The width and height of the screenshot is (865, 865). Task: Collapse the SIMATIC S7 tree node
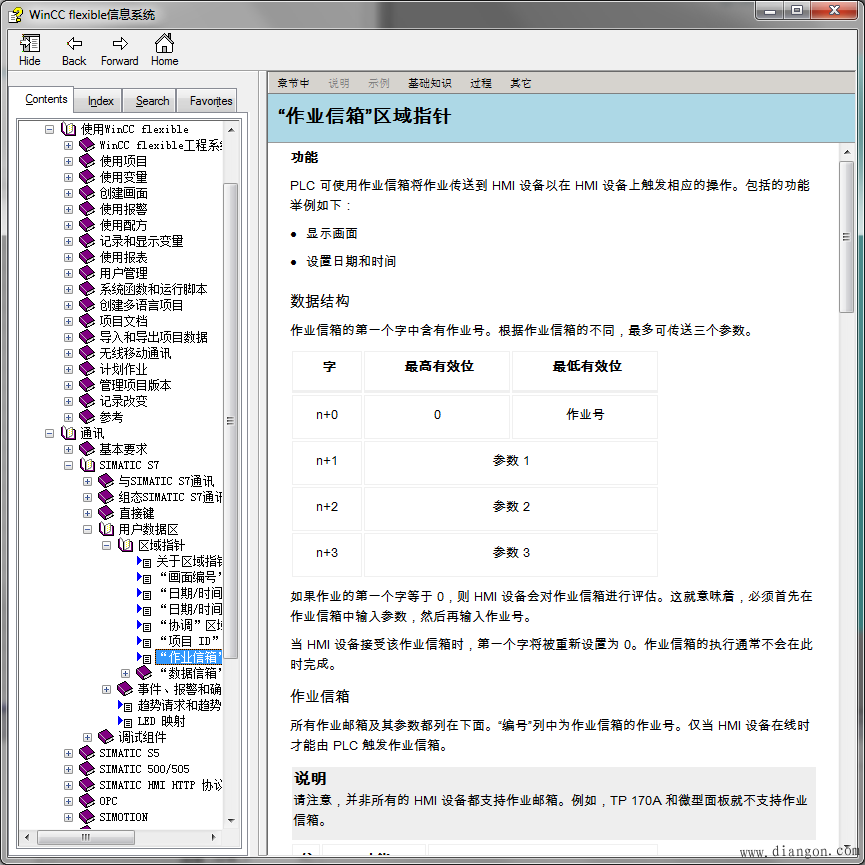(x=69, y=465)
